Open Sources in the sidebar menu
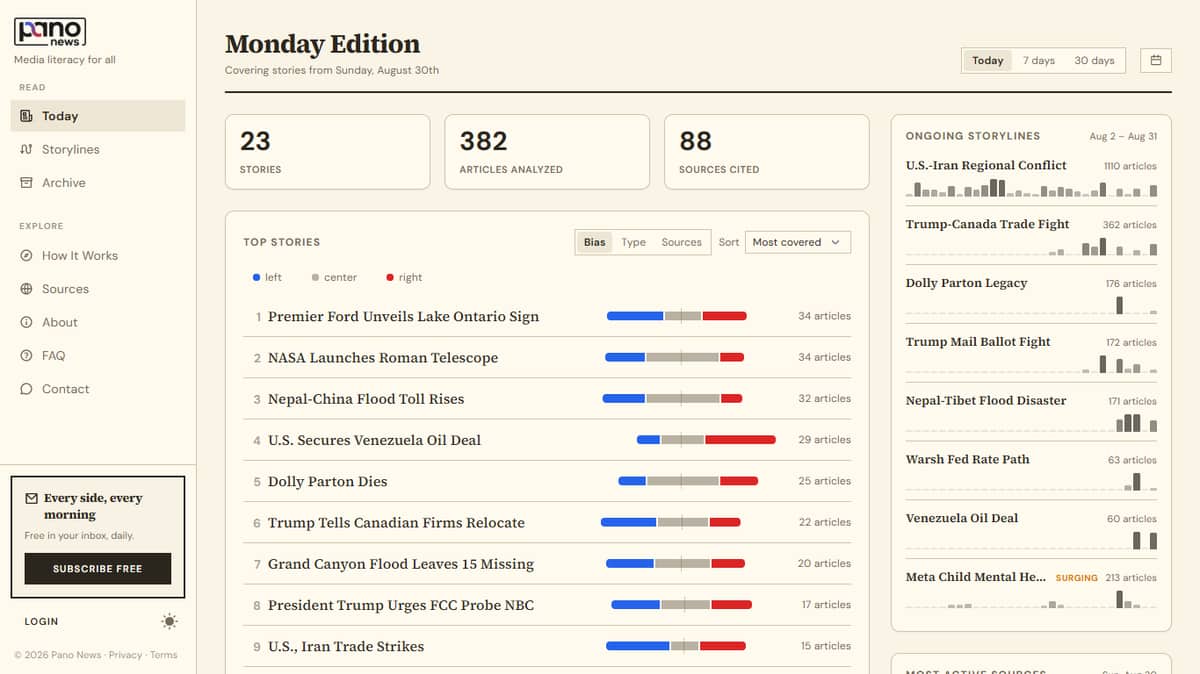Screen dimensions: 1200x674 coord(98,289)
